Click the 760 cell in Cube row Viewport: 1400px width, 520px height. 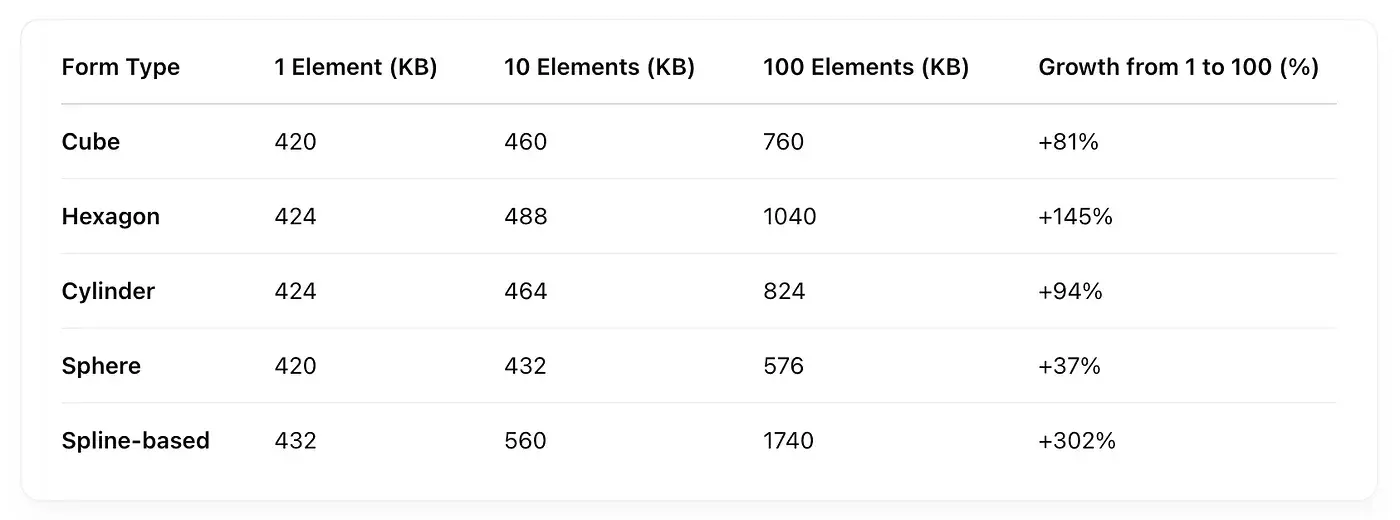click(783, 142)
